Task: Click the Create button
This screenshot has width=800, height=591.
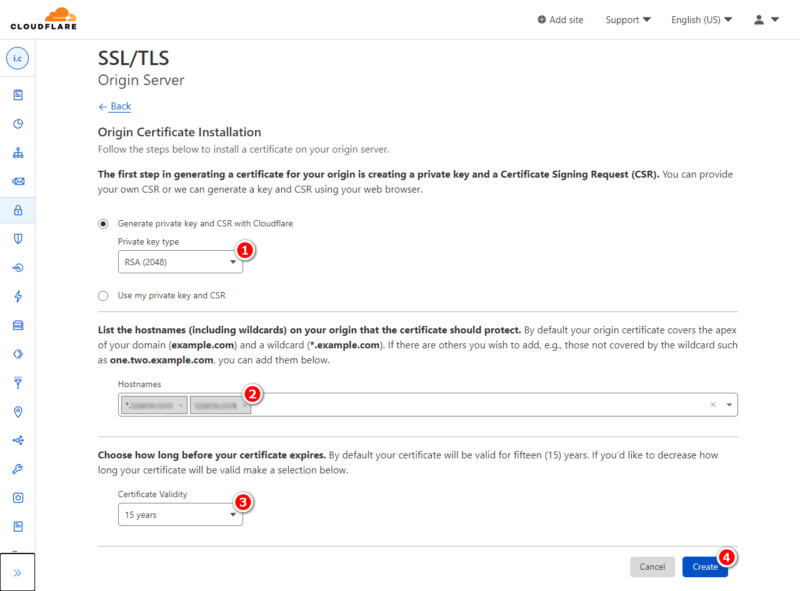Action: coord(705,567)
